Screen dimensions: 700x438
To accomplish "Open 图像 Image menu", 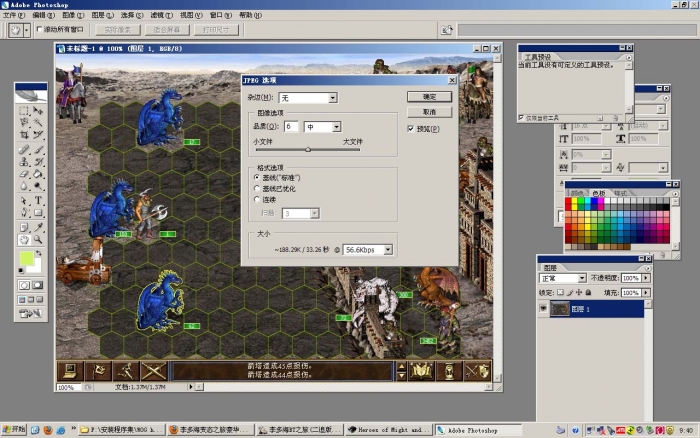I will tap(73, 15).
